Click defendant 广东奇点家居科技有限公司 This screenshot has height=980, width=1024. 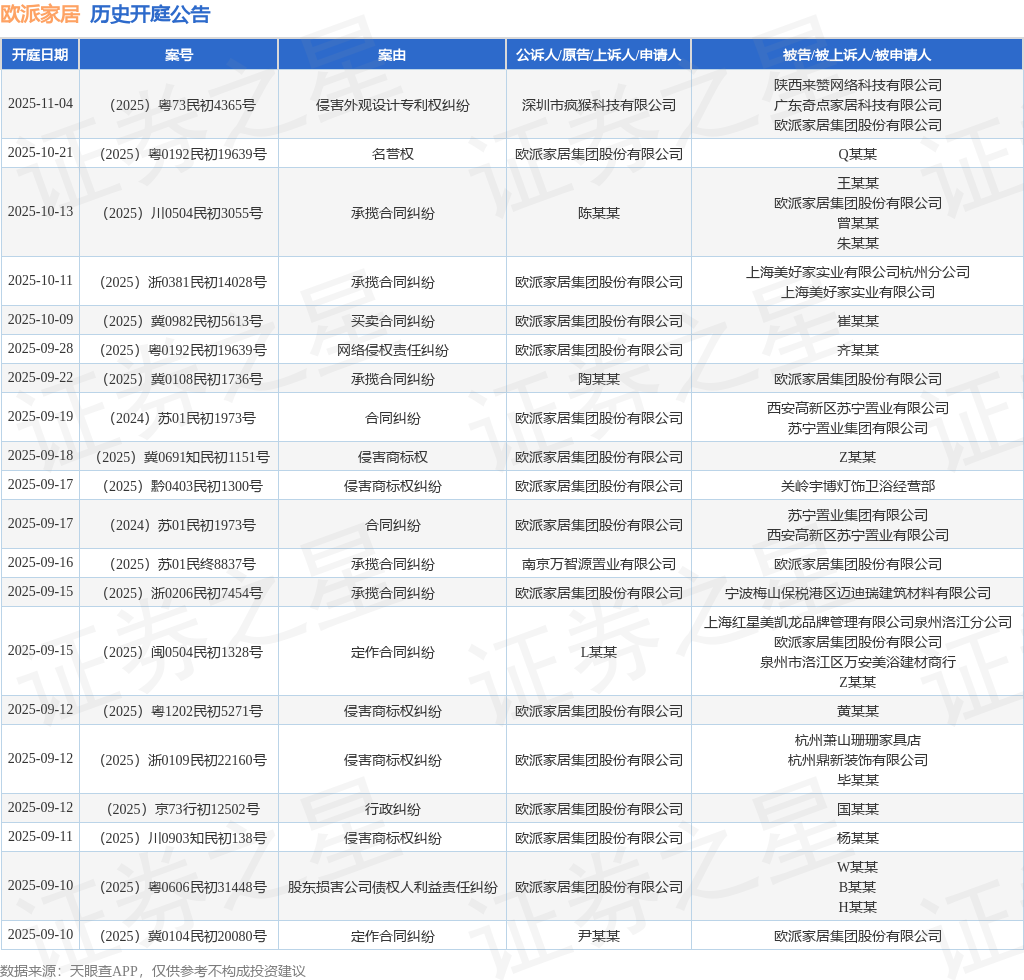click(857, 105)
